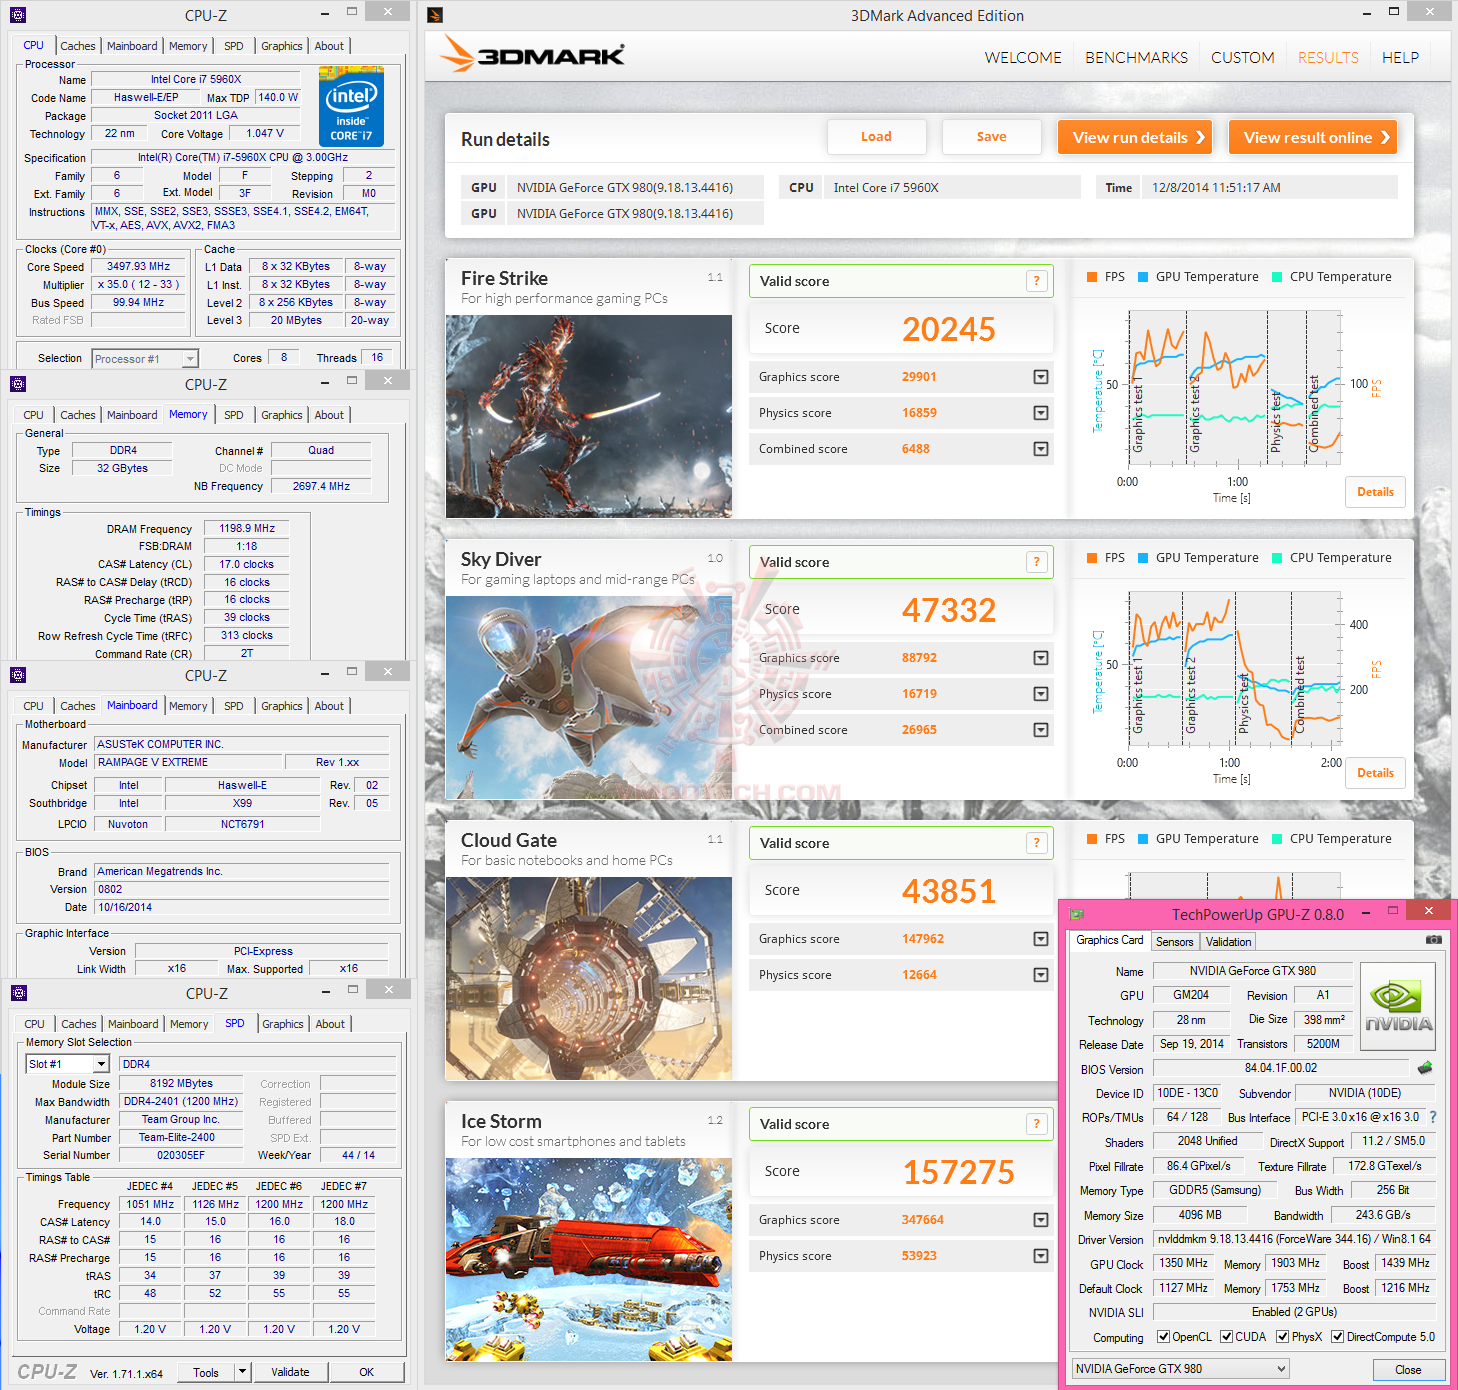
Task: Click the NVIDIA logo in GPU-Z
Action: [x=1398, y=1005]
